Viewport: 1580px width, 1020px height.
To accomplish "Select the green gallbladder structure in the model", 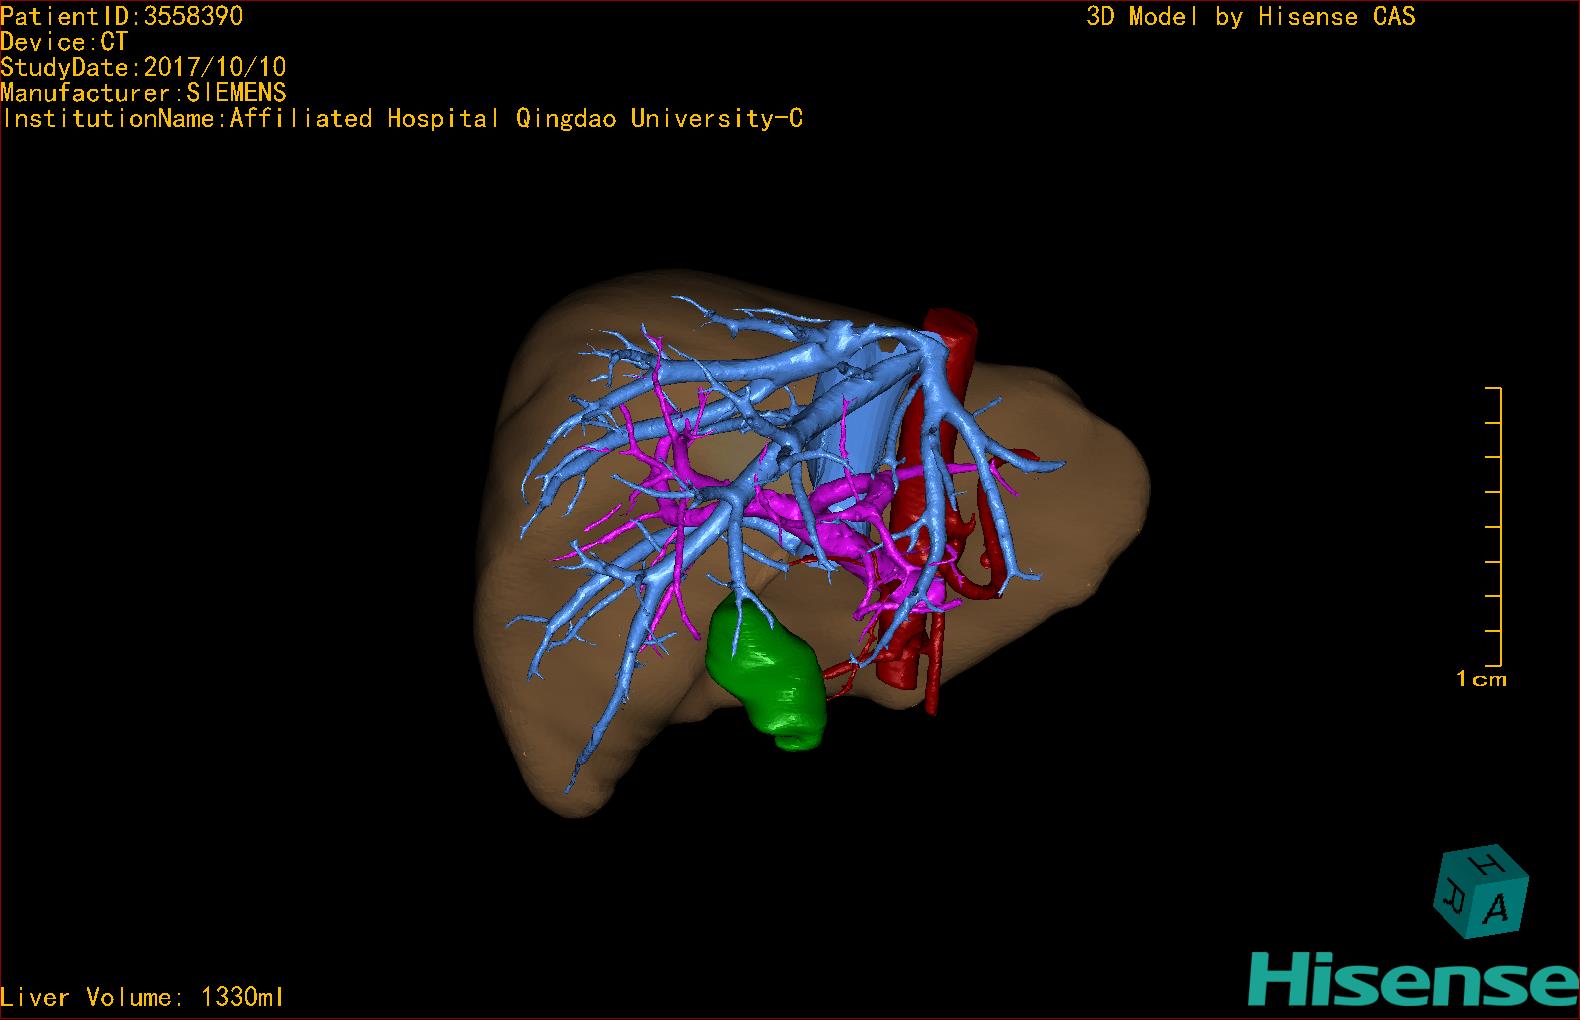I will 768,671.
